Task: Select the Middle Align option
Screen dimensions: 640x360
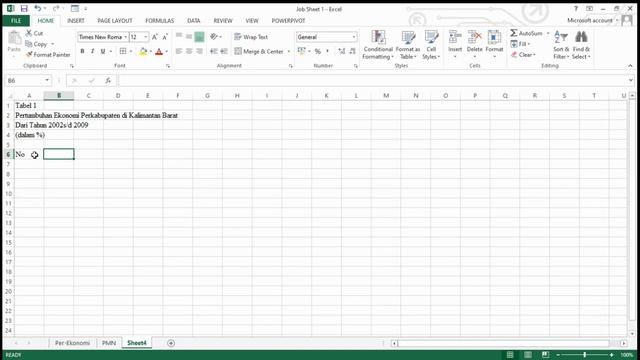Action: 189,37
